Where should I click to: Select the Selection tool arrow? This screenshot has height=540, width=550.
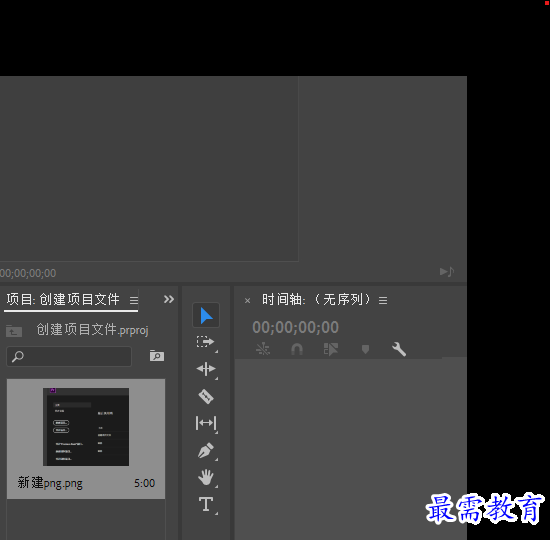pyautogui.click(x=206, y=315)
